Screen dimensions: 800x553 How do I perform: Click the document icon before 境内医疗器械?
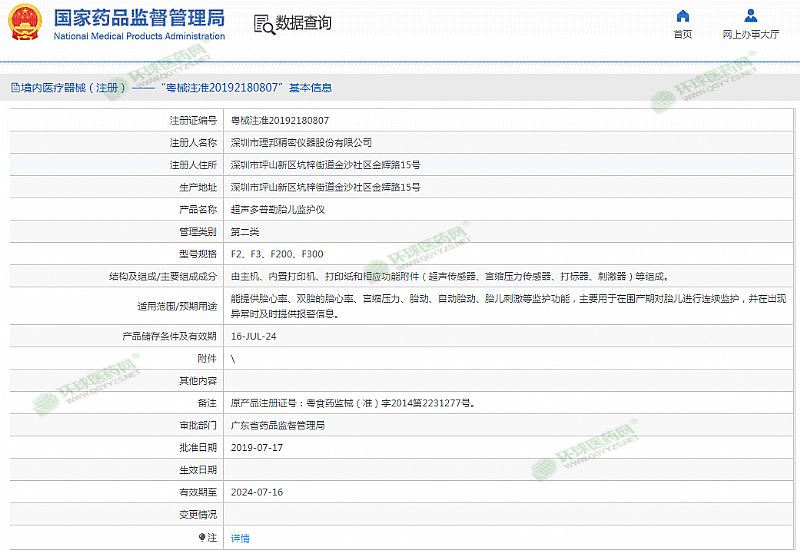pyautogui.click(x=14, y=88)
